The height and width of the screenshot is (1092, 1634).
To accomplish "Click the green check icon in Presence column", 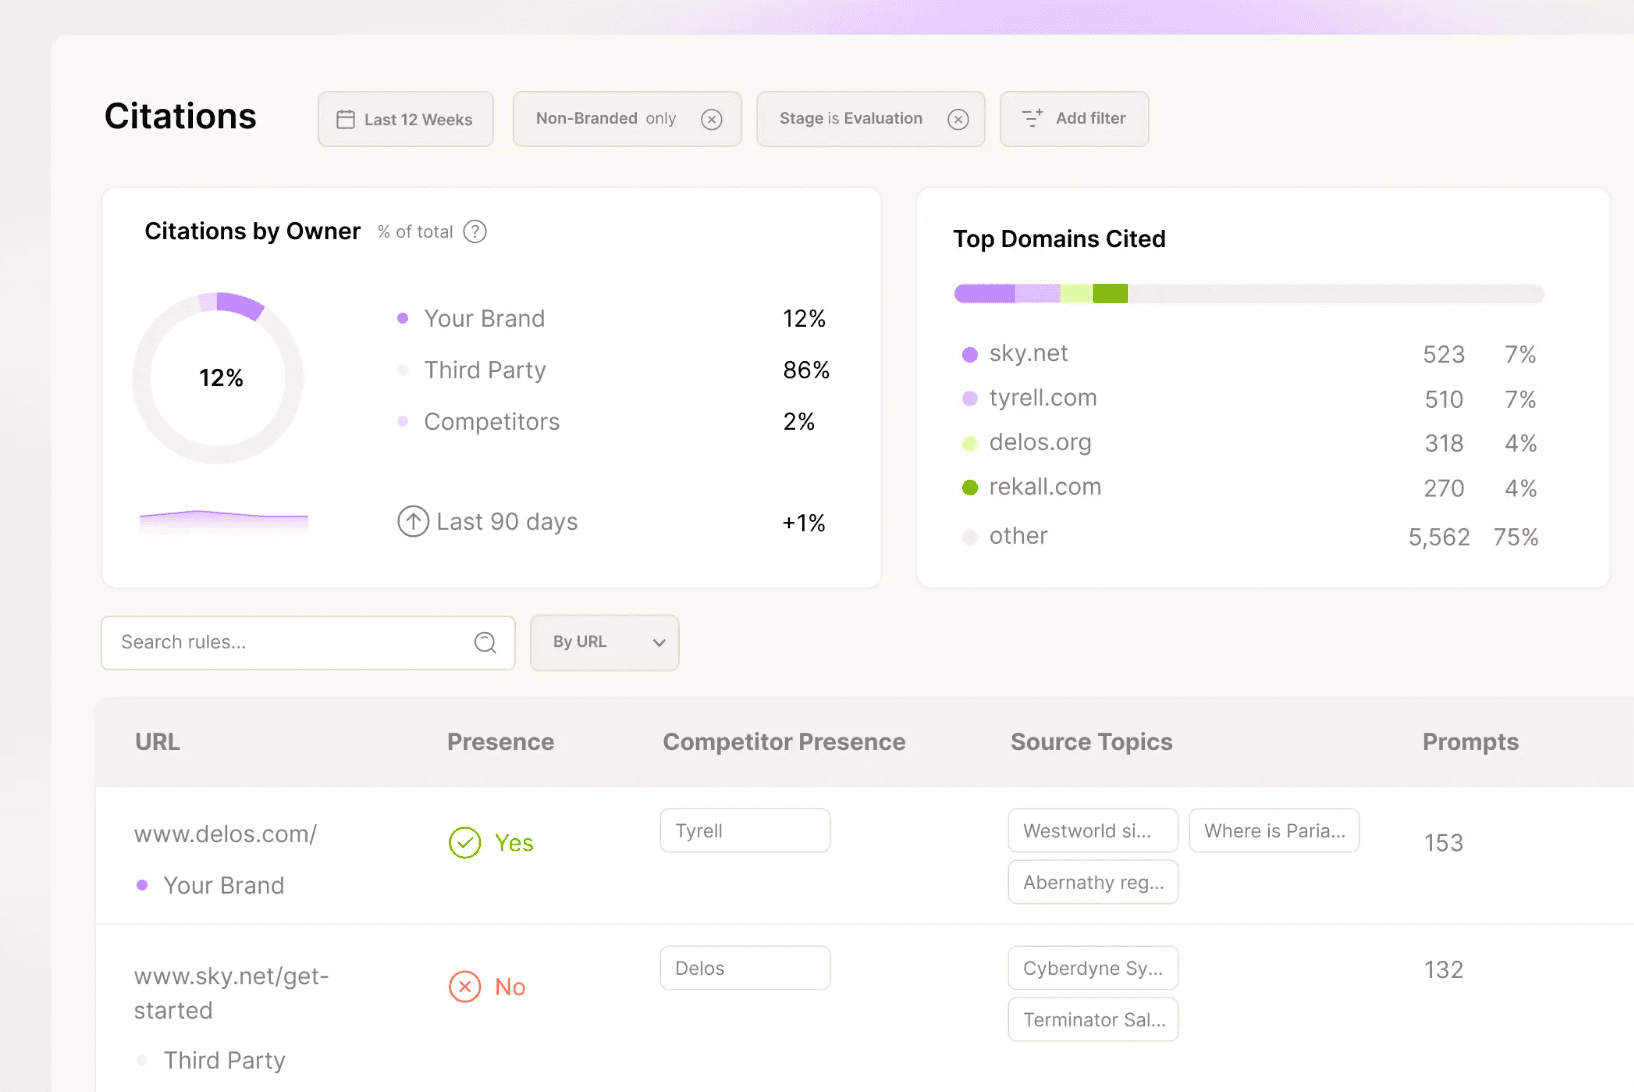I will point(465,843).
